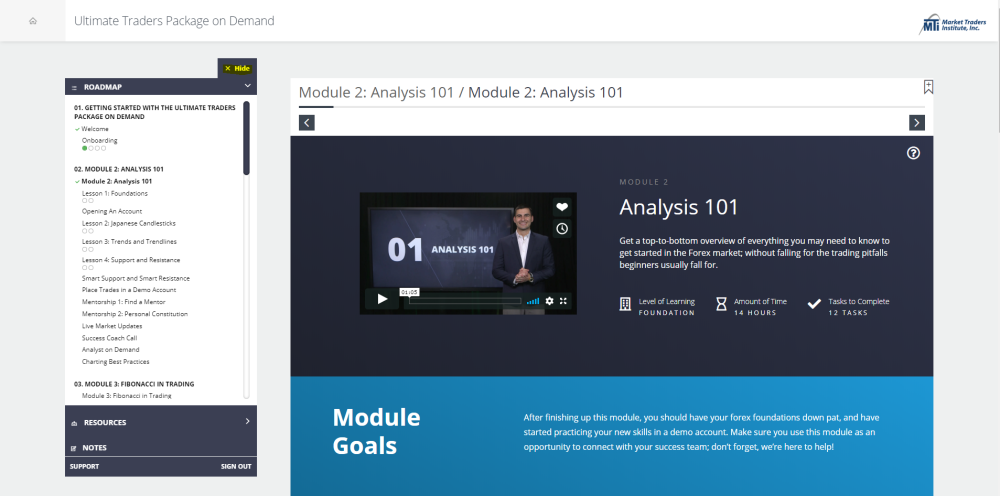Viewport: 1000px width, 496px height.
Task: Open Lesson 2: Japanese Candlesticks
Action: [129, 224]
